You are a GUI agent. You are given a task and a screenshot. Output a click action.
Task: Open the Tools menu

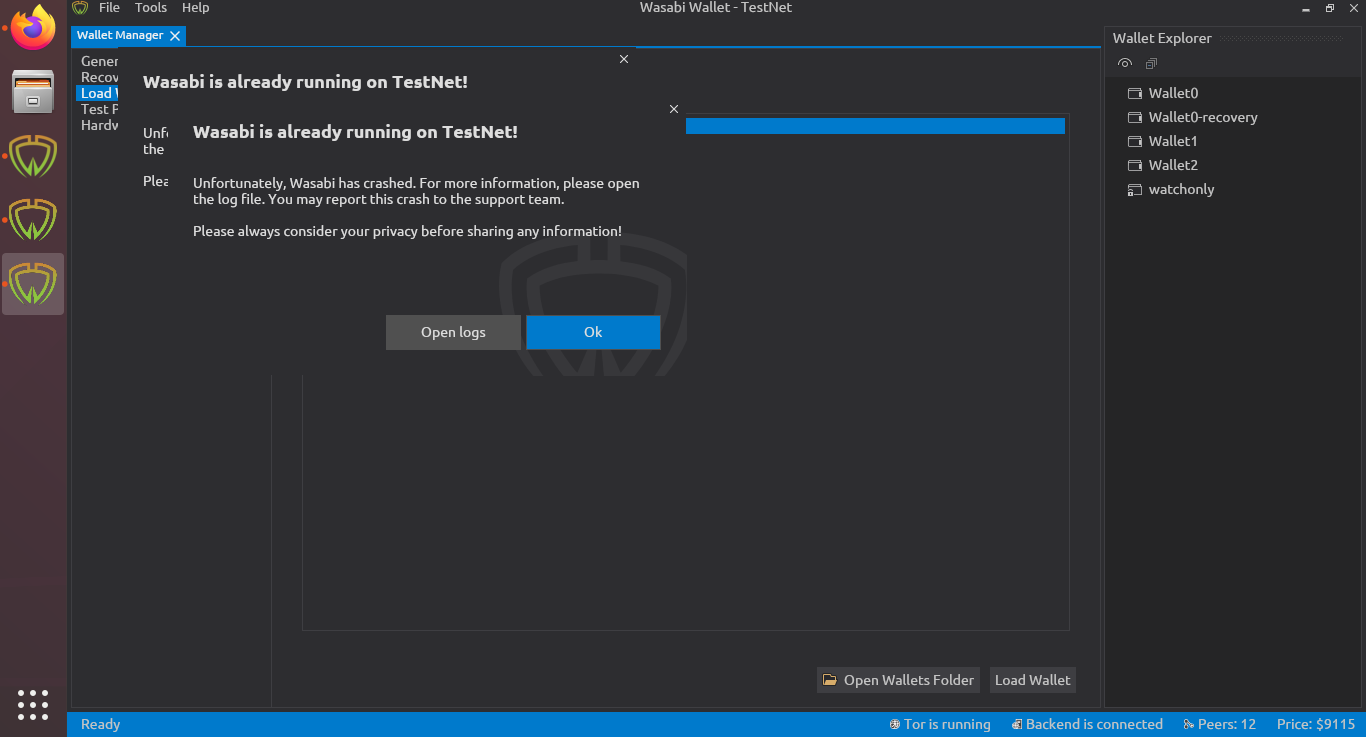[x=151, y=7]
